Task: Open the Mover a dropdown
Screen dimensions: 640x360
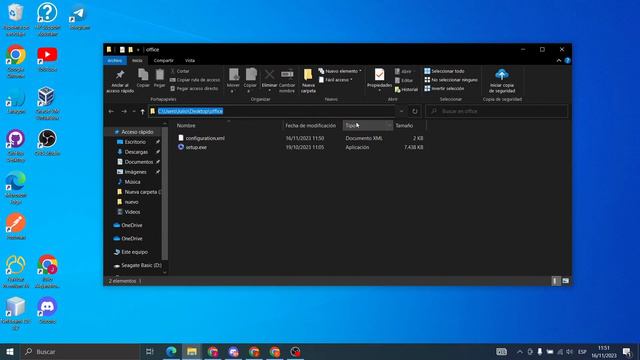Action: click(x=233, y=81)
